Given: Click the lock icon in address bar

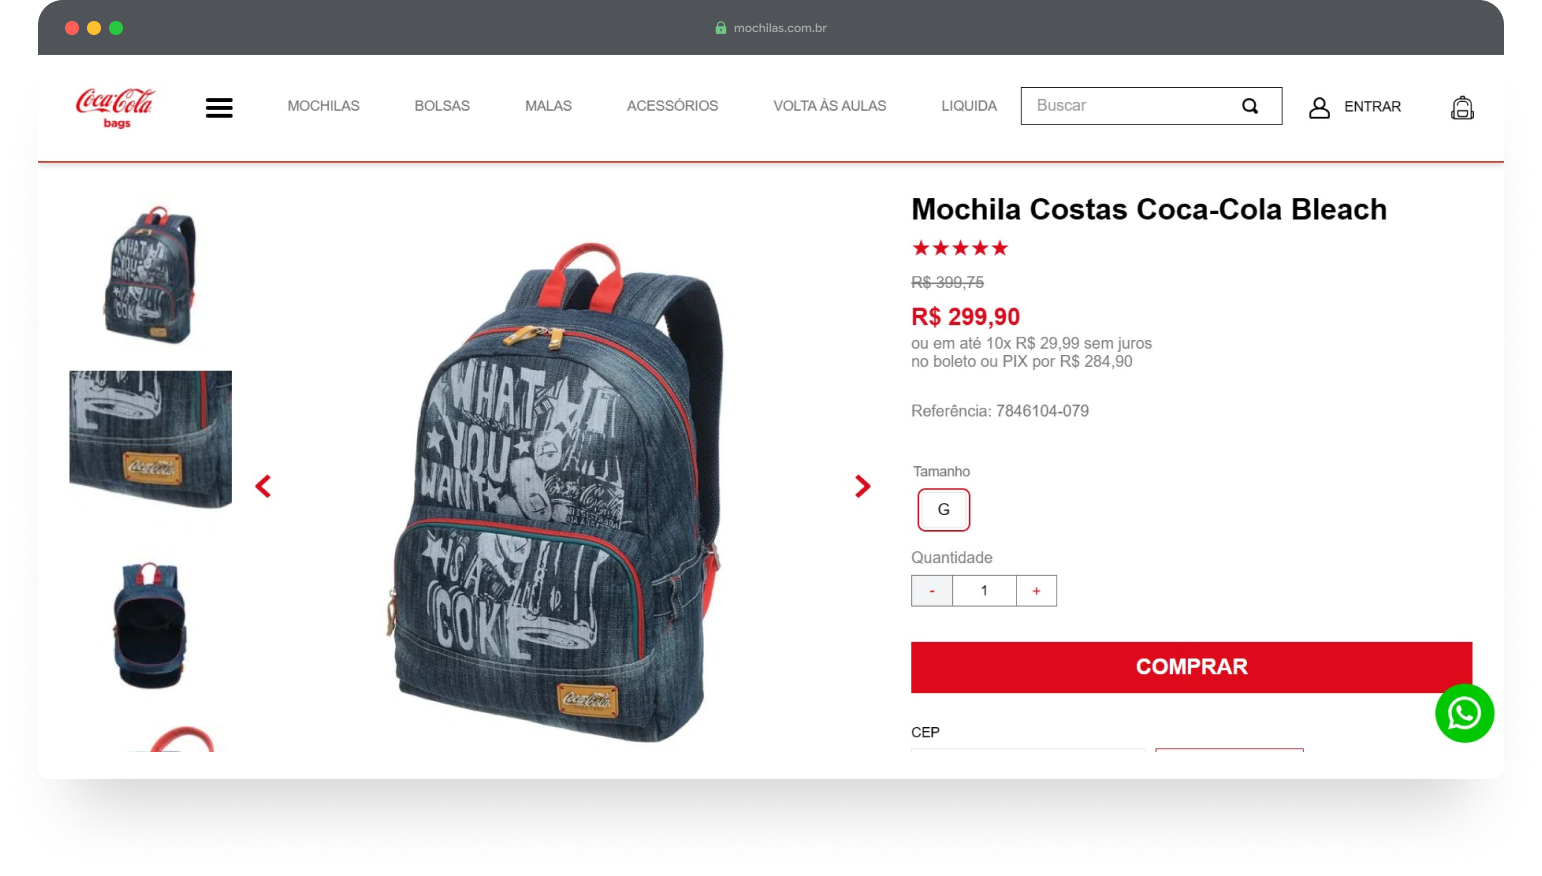Looking at the screenshot, I should [721, 28].
